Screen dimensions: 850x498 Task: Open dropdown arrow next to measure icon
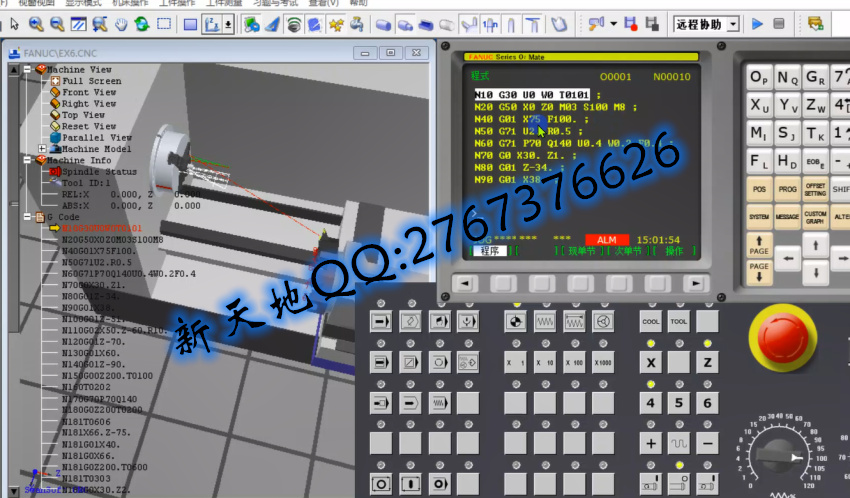613,24
